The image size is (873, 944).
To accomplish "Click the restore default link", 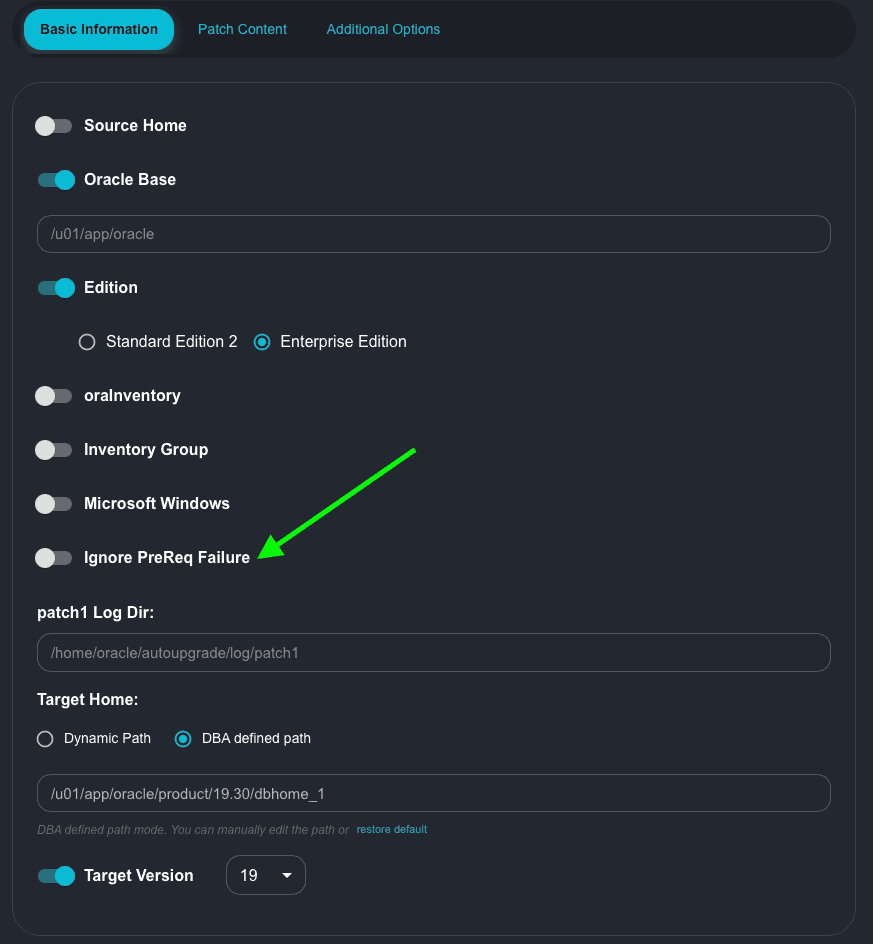I will coord(391,830).
